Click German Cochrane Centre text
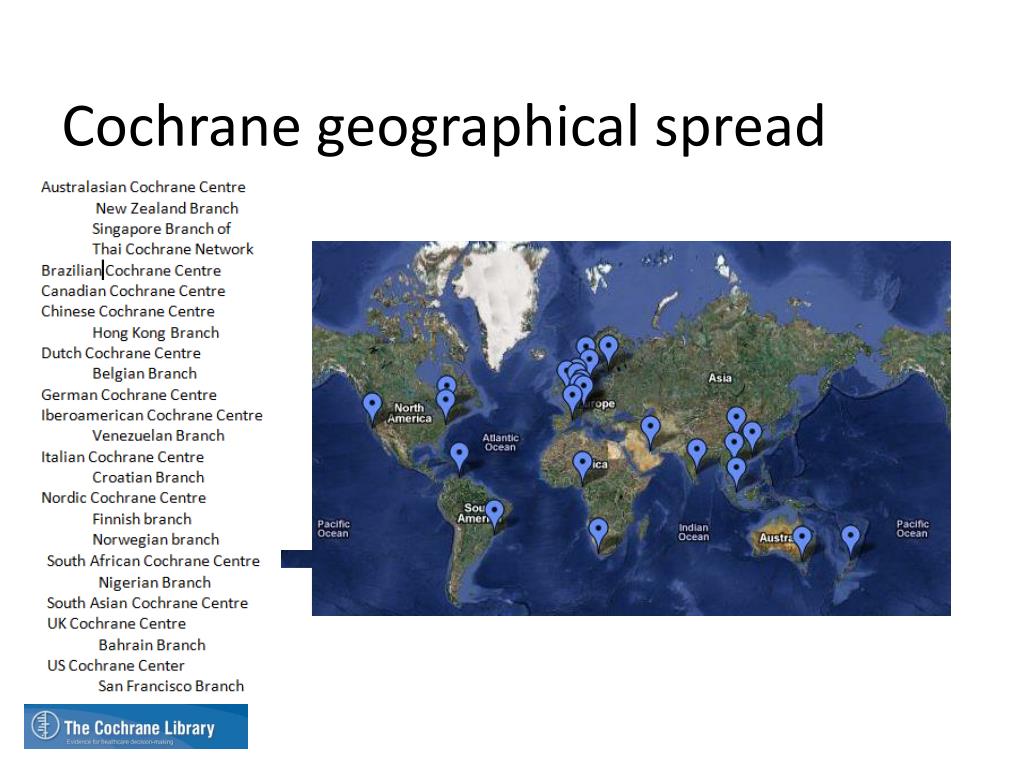Screen dimensions: 1024x768 click(129, 394)
